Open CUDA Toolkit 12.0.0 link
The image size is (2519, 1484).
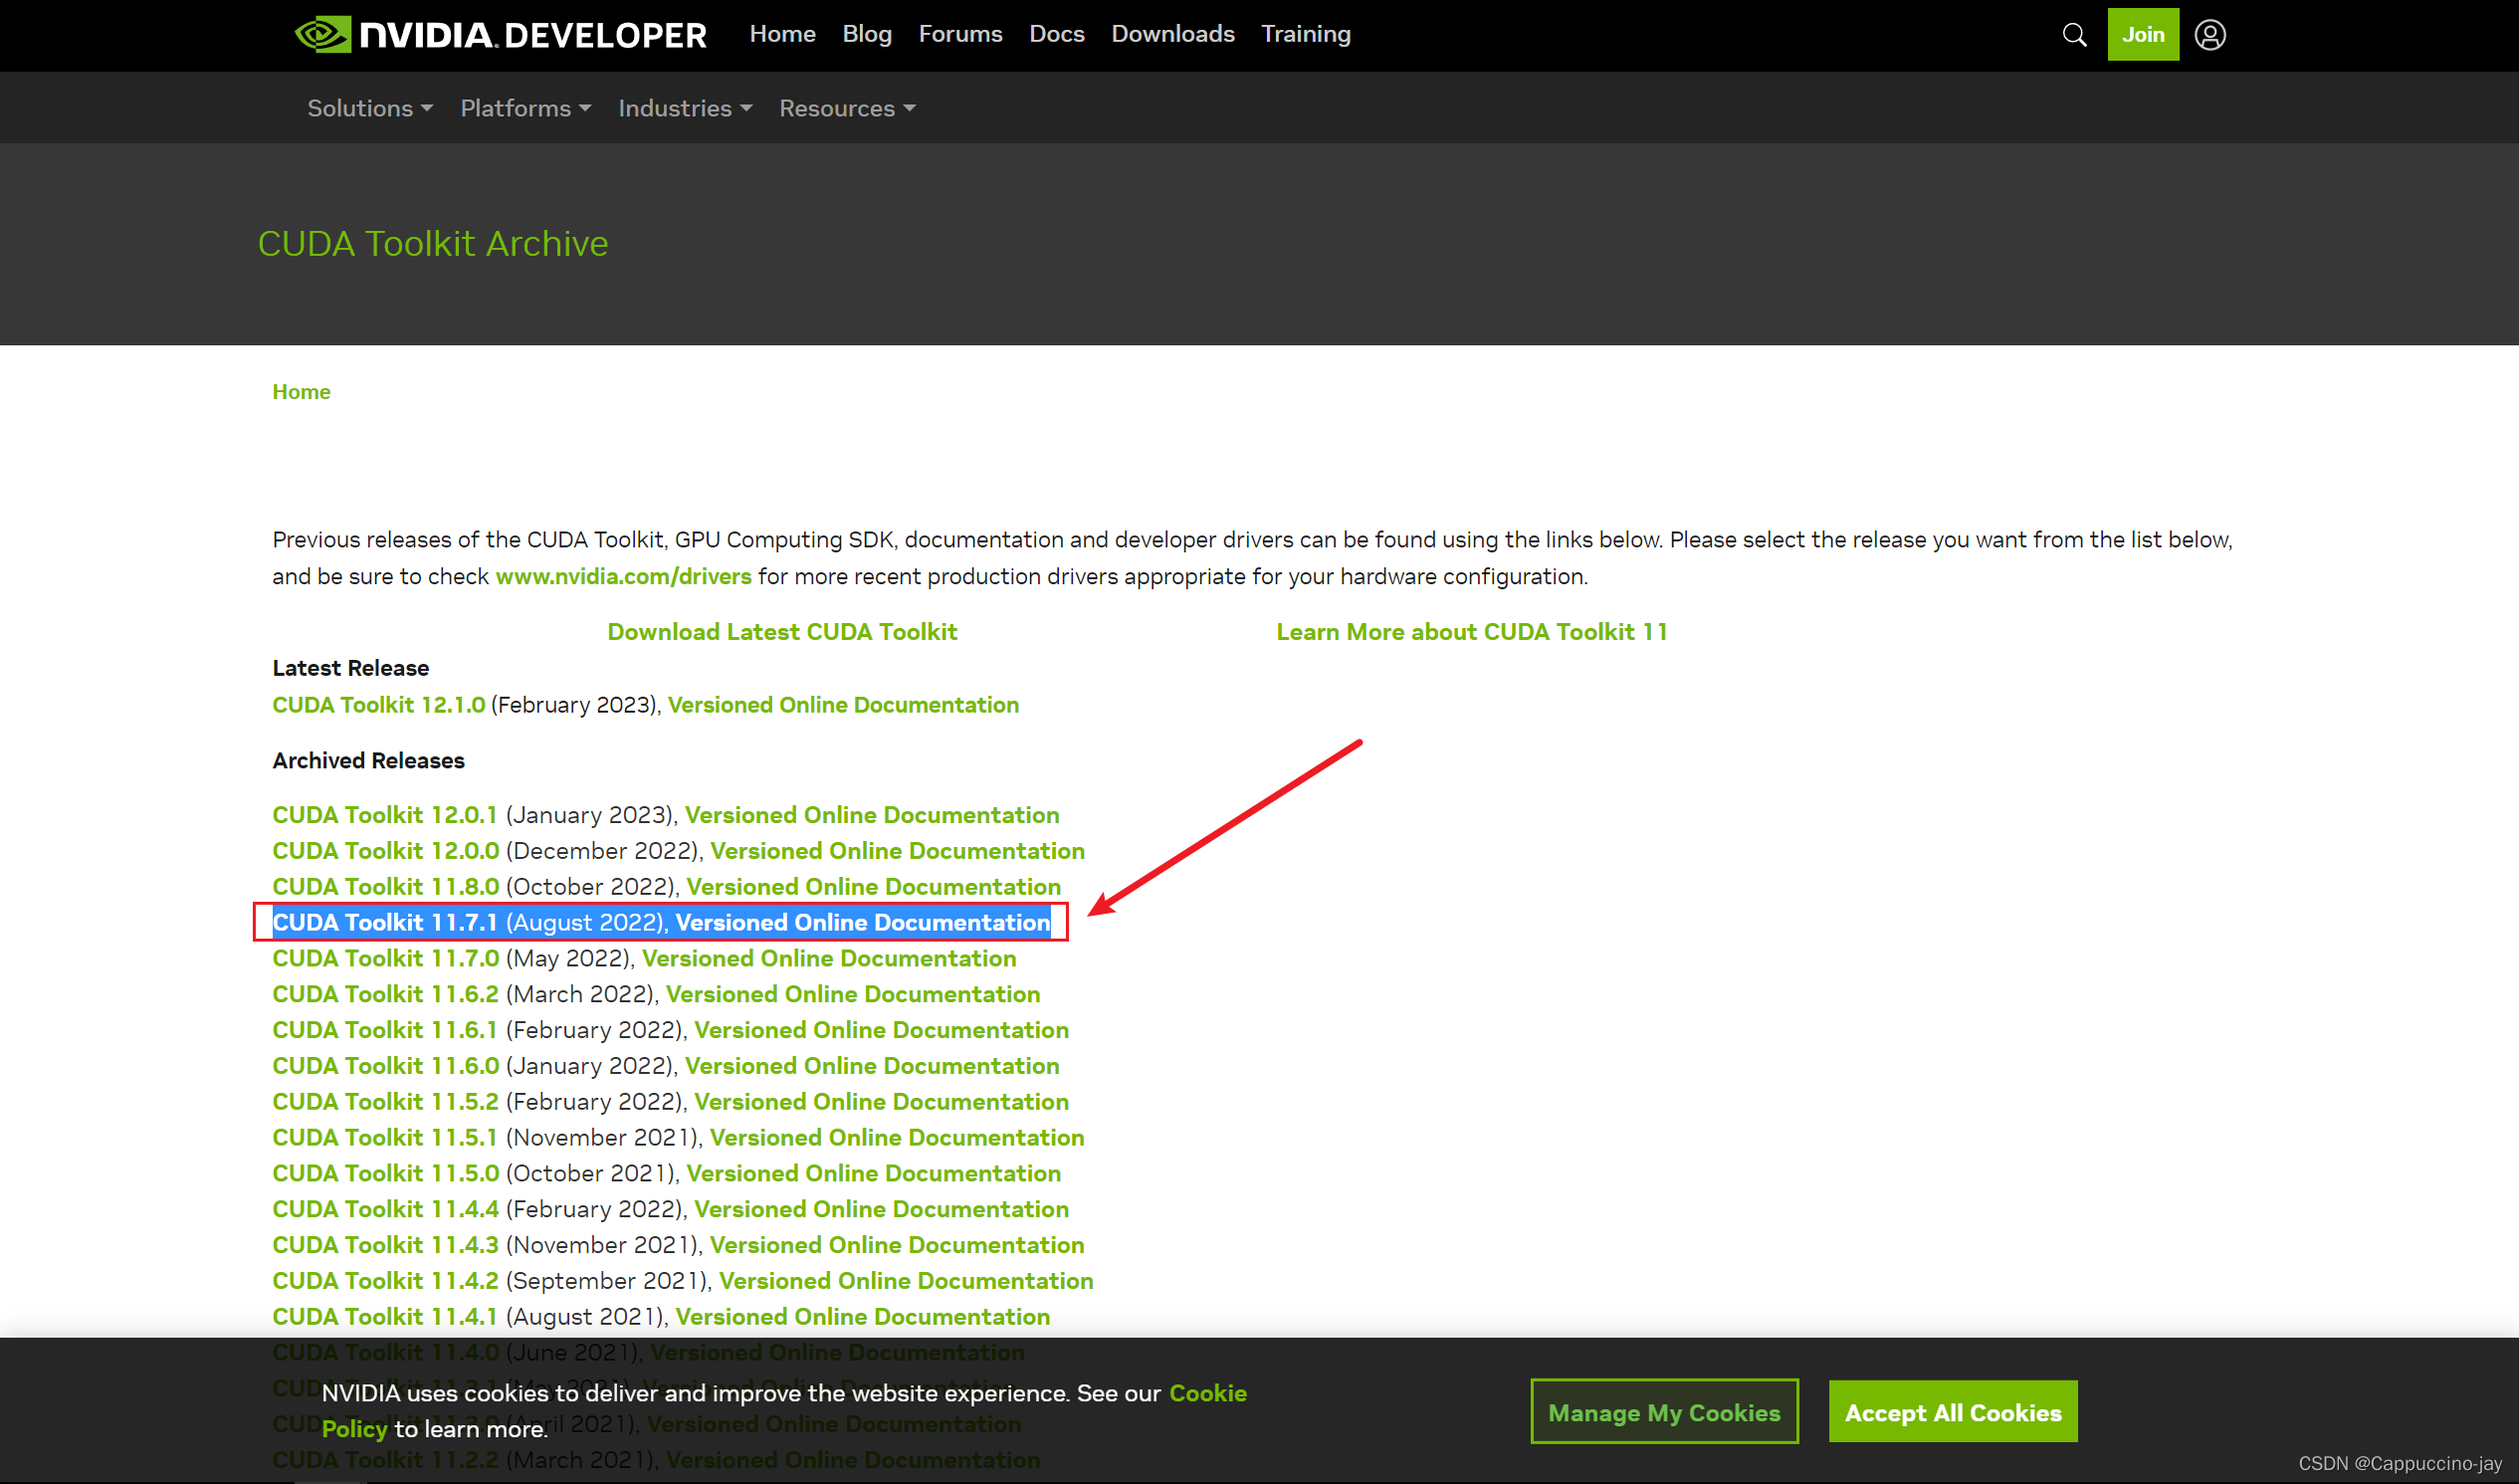point(385,851)
